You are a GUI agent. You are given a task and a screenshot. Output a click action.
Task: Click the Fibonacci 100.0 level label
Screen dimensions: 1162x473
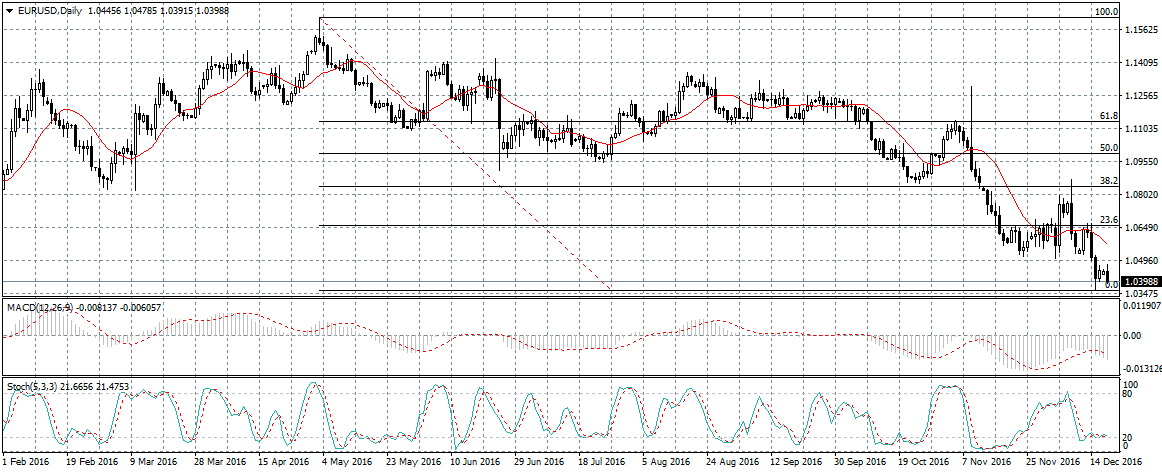(1106, 12)
